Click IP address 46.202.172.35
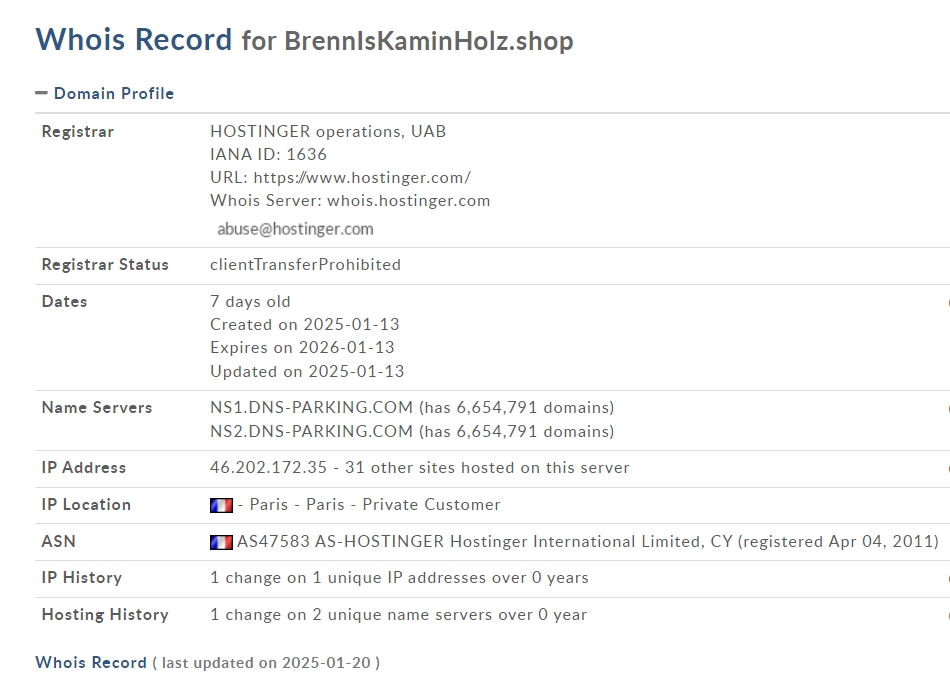The height and width of the screenshot is (680, 950). 268,468
